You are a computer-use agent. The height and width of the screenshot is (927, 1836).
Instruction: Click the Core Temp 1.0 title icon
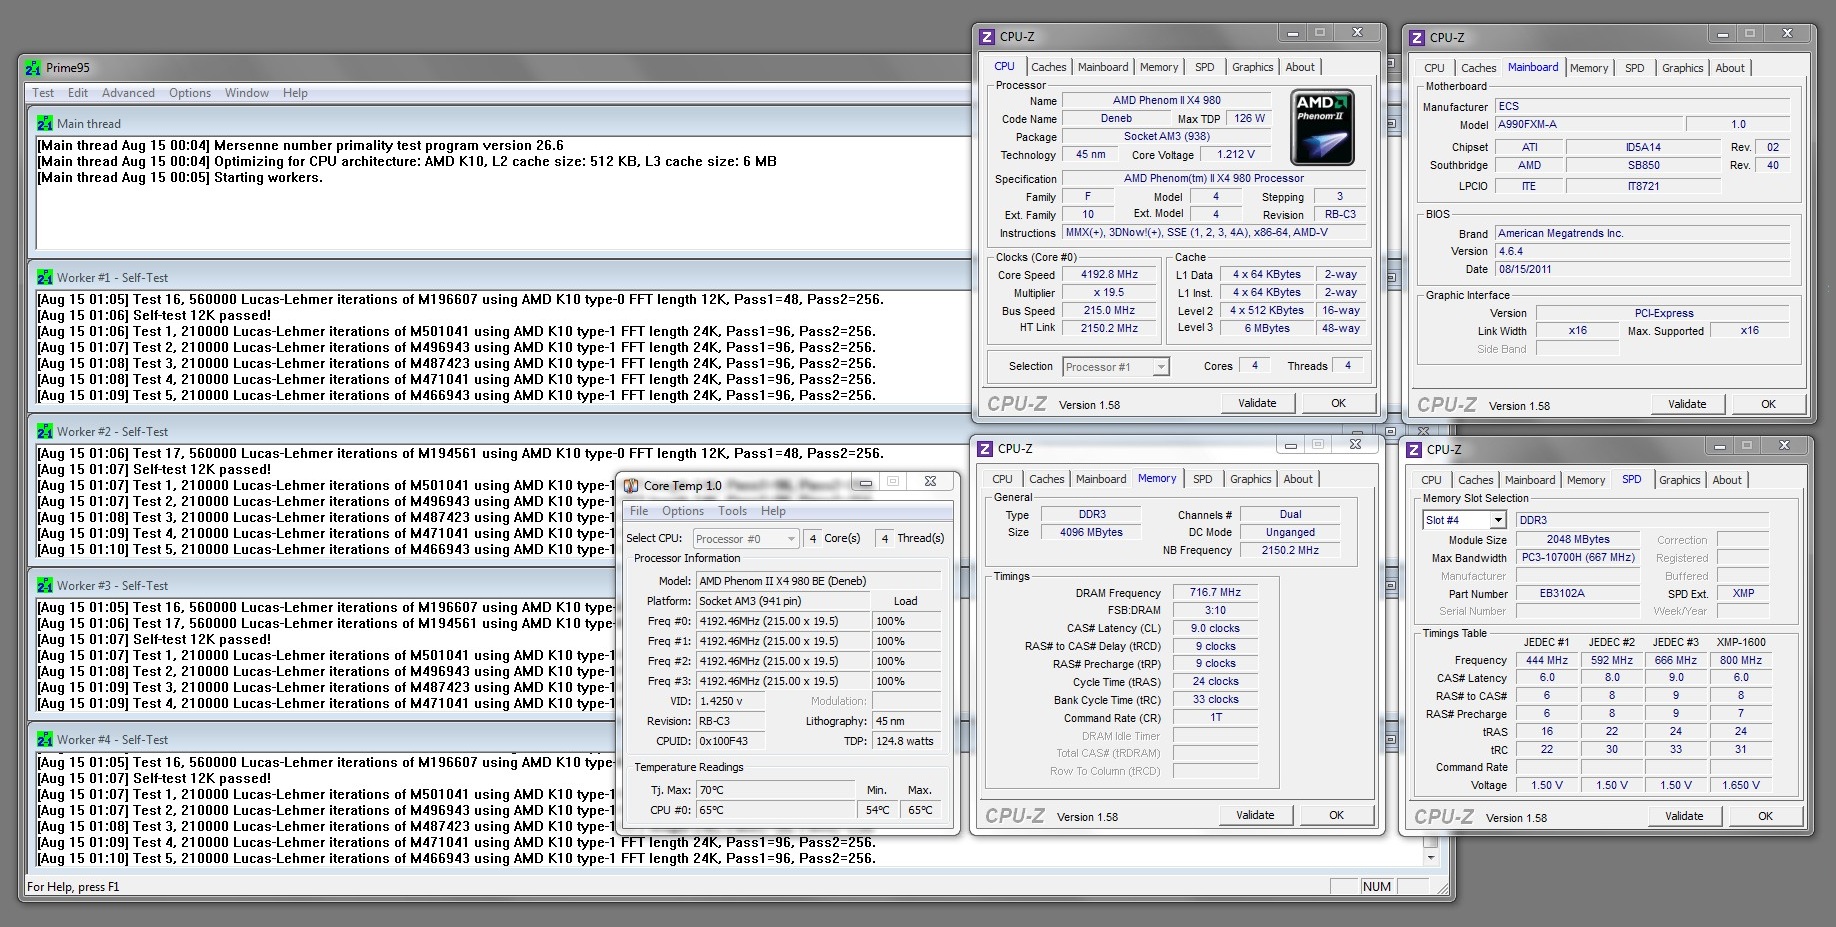tap(631, 486)
